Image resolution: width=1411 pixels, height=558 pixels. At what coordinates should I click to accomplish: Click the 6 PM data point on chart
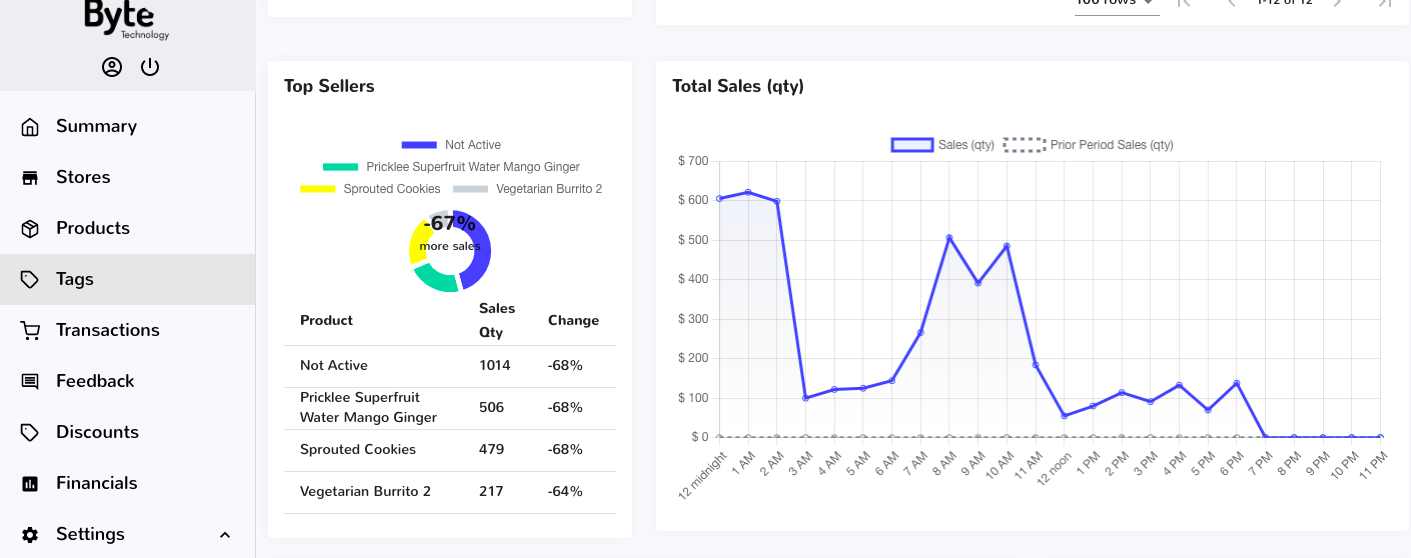[1237, 383]
